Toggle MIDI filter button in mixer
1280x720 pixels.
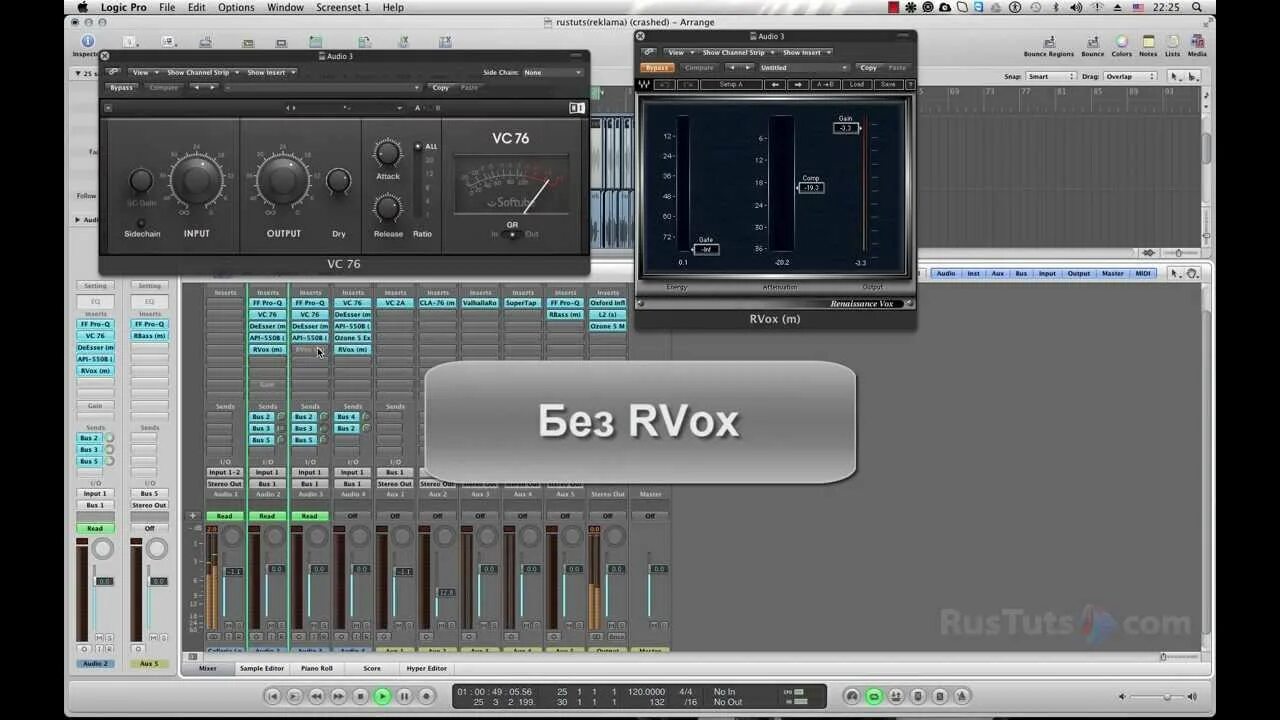click(x=1144, y=273)
